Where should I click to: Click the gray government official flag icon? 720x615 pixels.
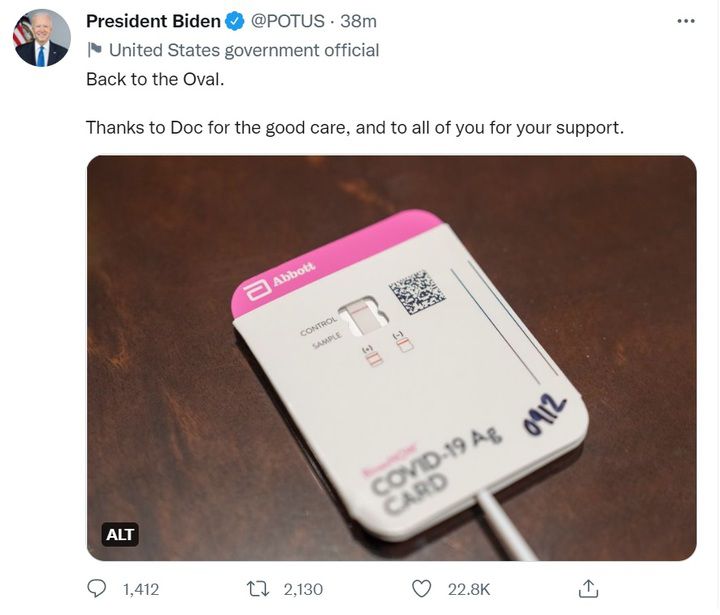coord(95,50)
